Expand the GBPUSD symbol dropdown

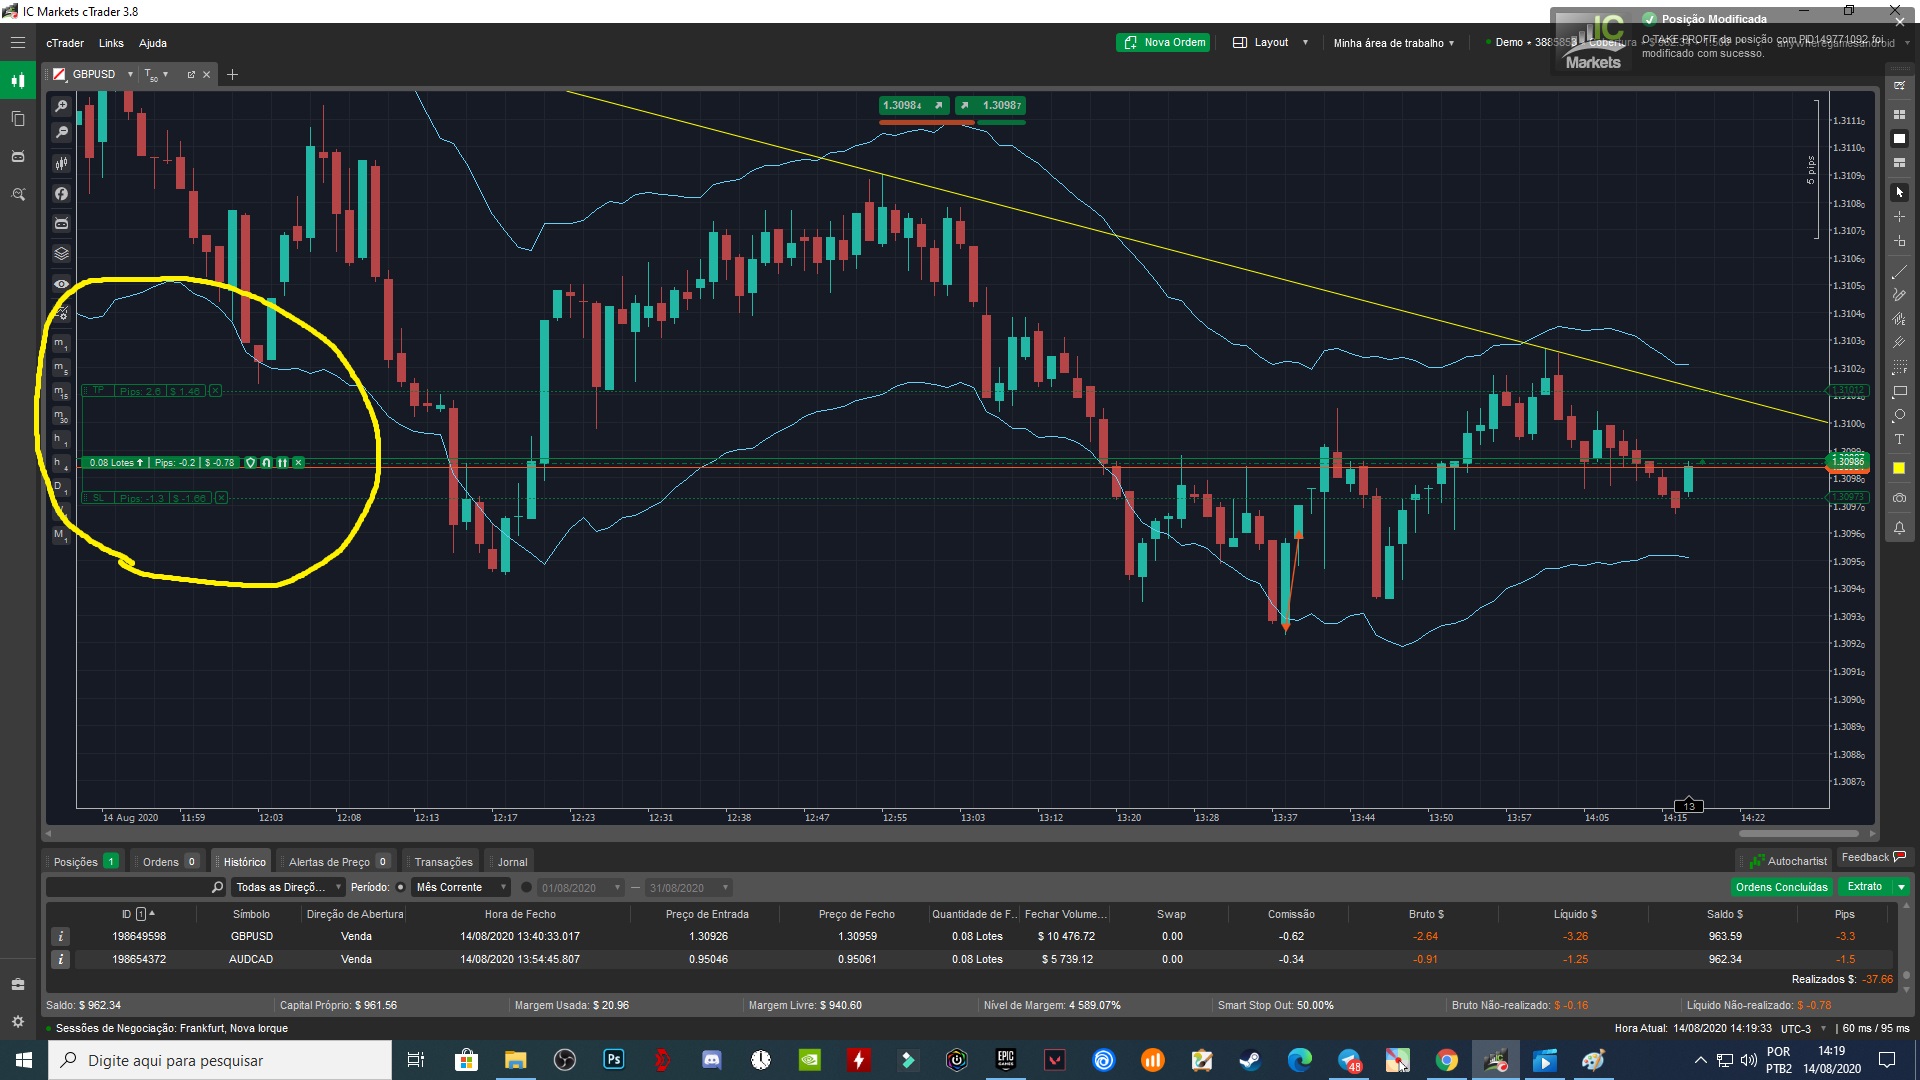(130, 75)
